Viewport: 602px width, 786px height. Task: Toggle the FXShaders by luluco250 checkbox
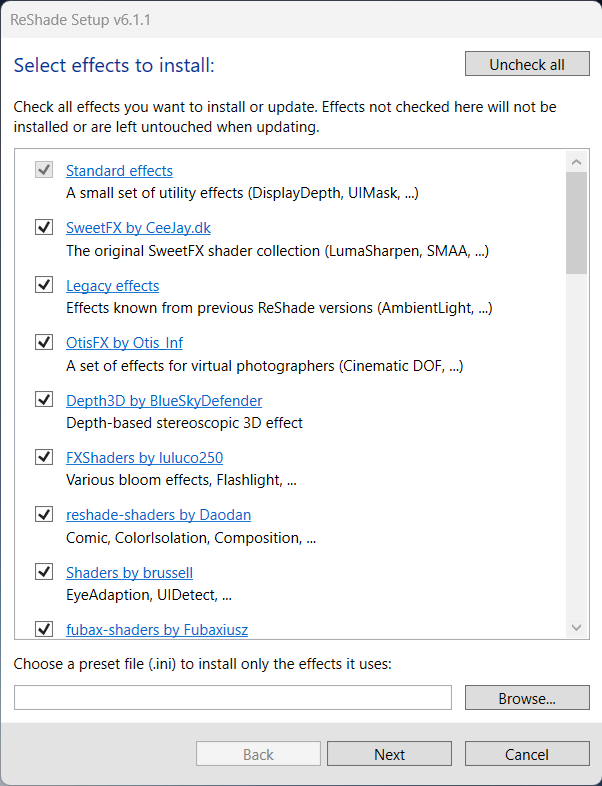pyautogui.click(x=44, y=457)
